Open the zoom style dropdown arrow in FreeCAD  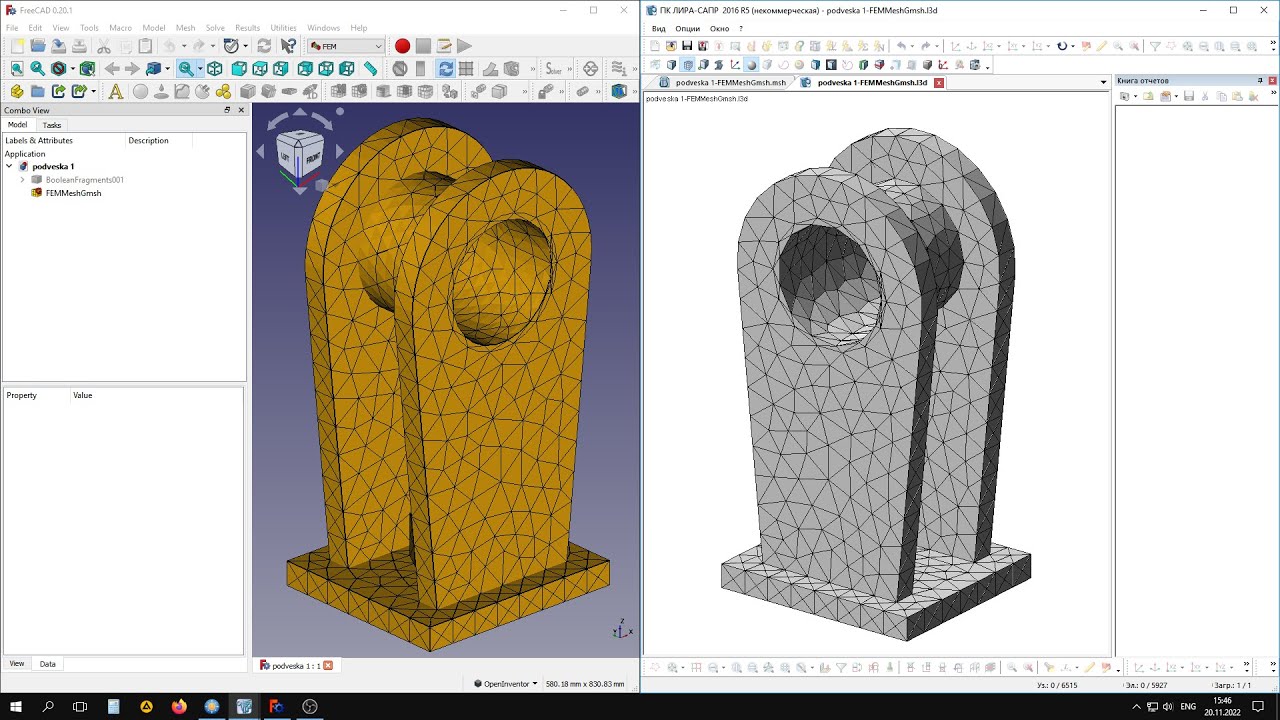[x=200, y=68]
